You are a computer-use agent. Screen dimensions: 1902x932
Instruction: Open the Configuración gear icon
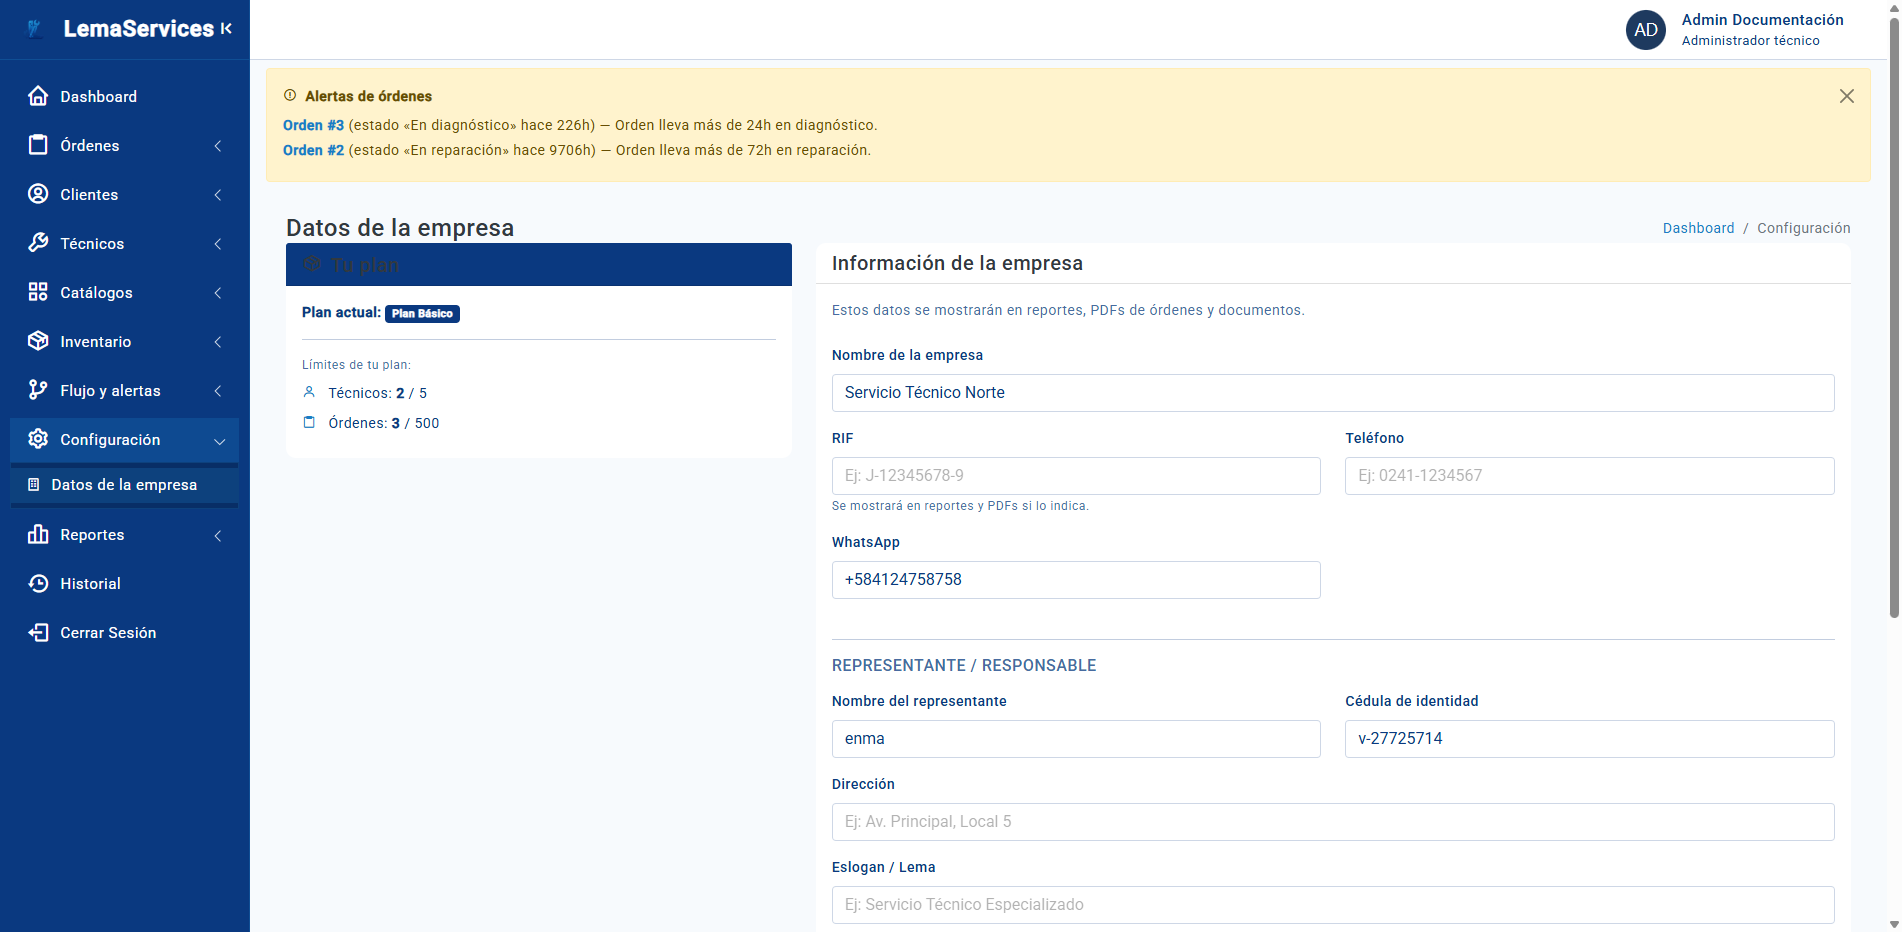pyautogui.click(x=38, y=439)
